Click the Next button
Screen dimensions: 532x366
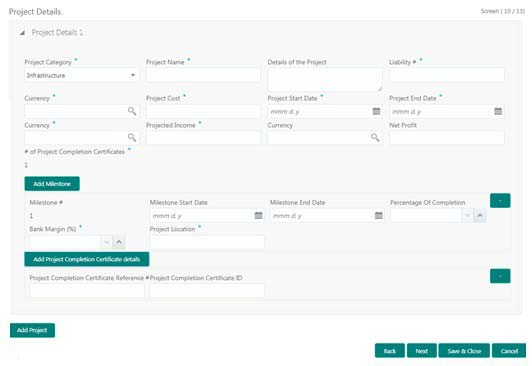[x=422, y=351]
